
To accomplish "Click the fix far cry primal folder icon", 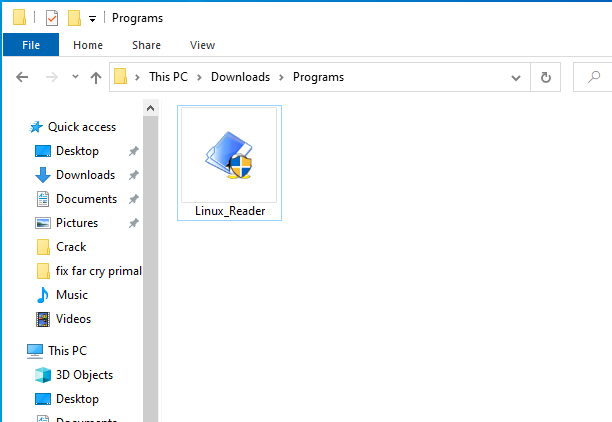I will point(43,271).
